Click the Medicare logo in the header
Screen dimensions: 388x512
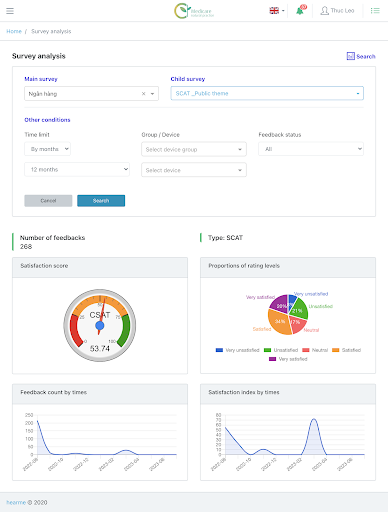[194, 11]
